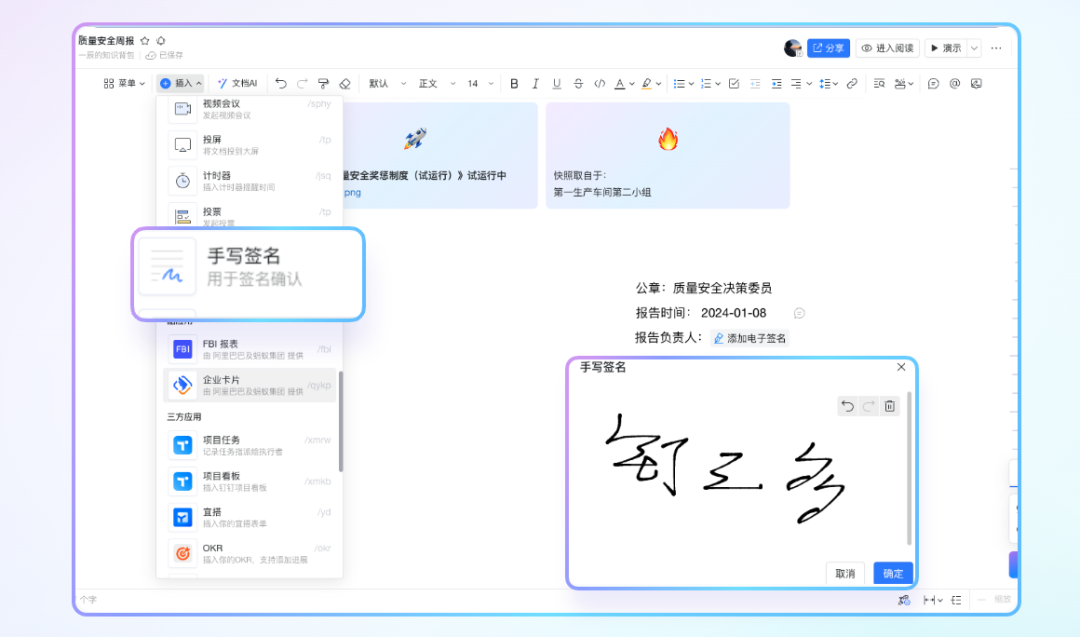Select 计时器 from insert menu
The width and height of the screenshot is (1080, 637).
(x=249, y=180)
